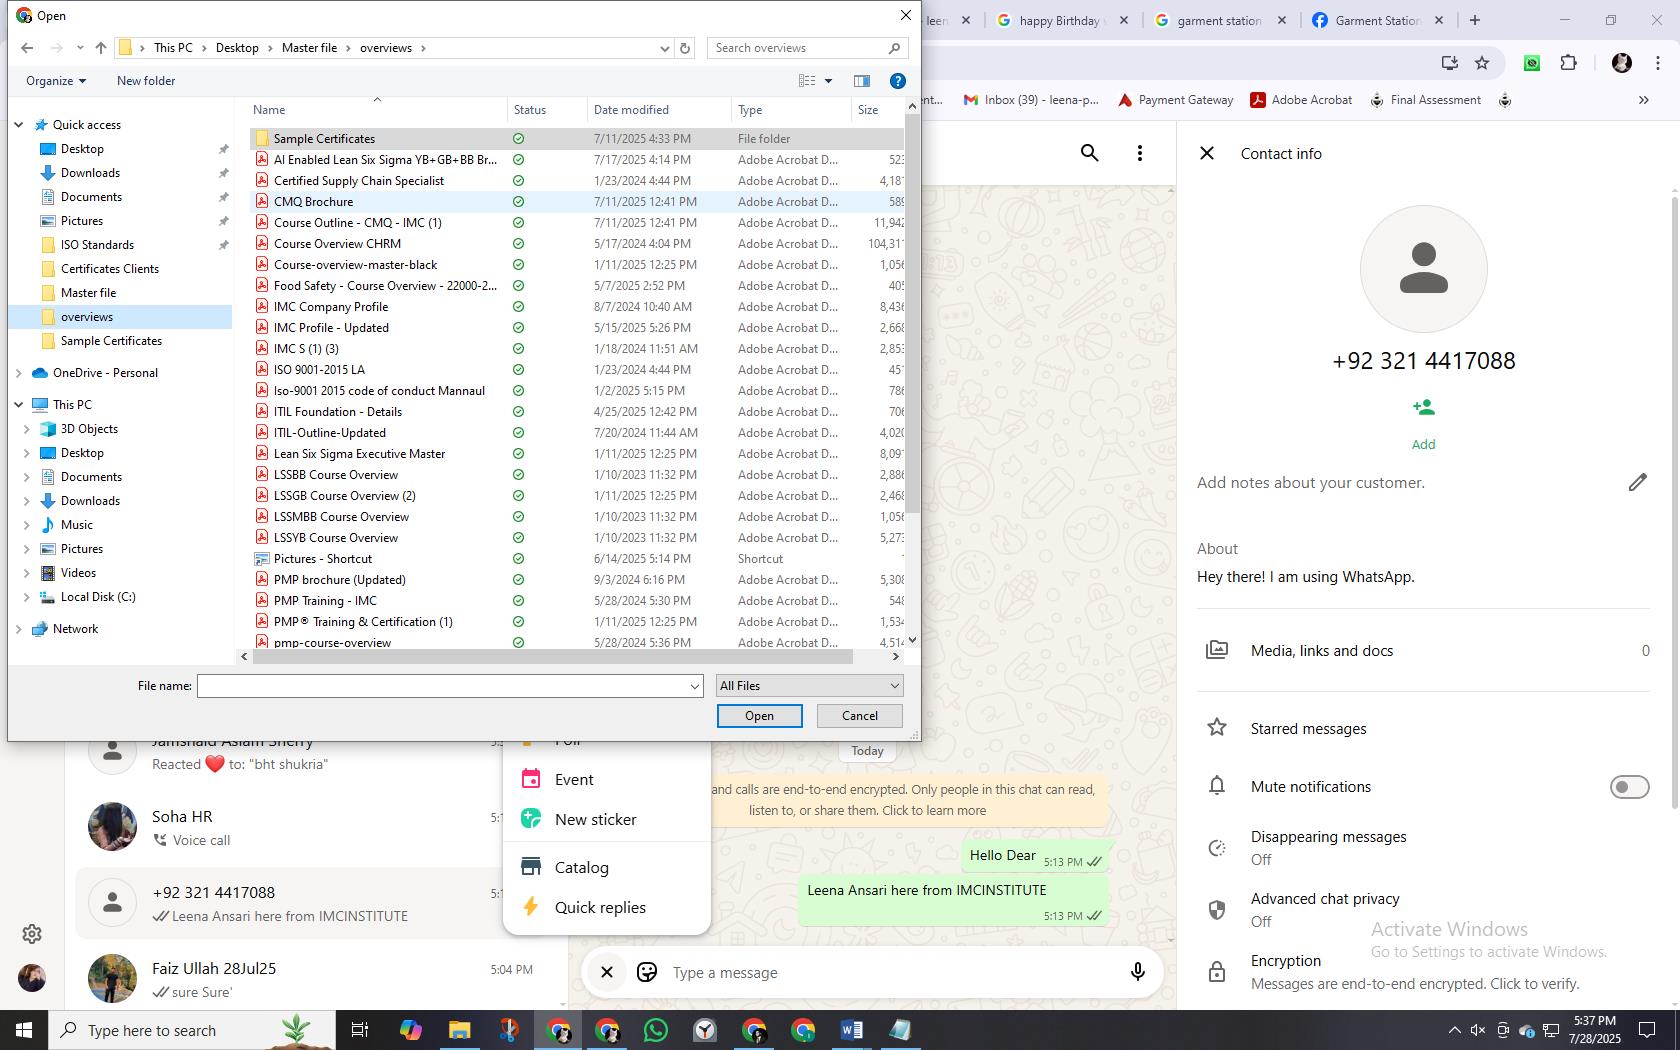
Task: Click the file list horizontal scrollbar
Action: pyautogui.click(x=552, y=657)
